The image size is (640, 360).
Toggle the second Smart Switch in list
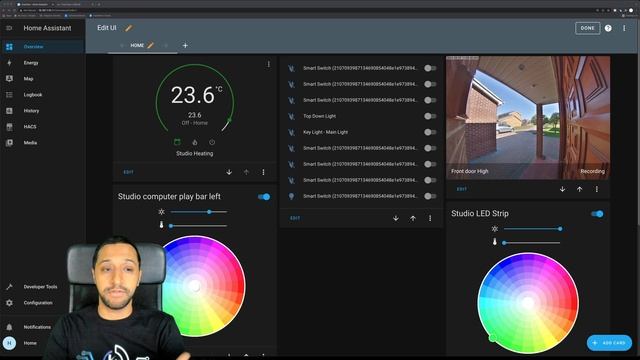tap(430, 84)
